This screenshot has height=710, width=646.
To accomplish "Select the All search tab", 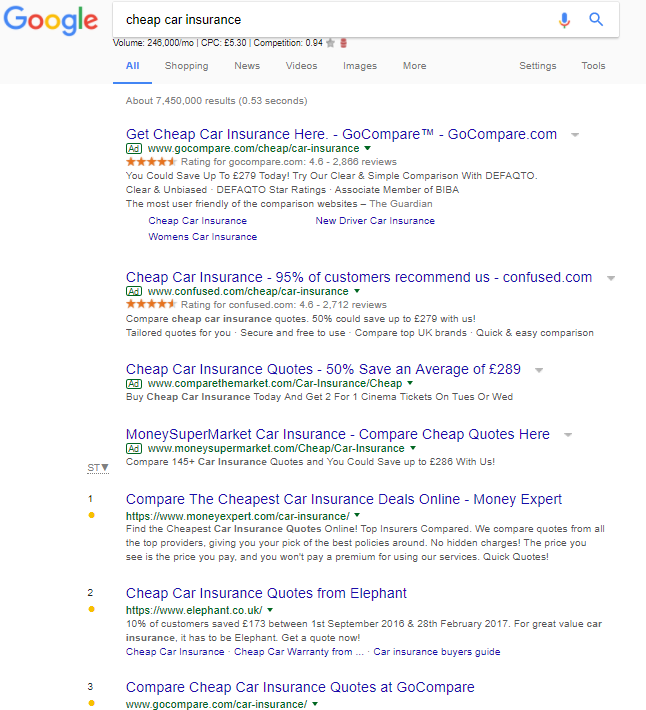I will coord(132,66).
